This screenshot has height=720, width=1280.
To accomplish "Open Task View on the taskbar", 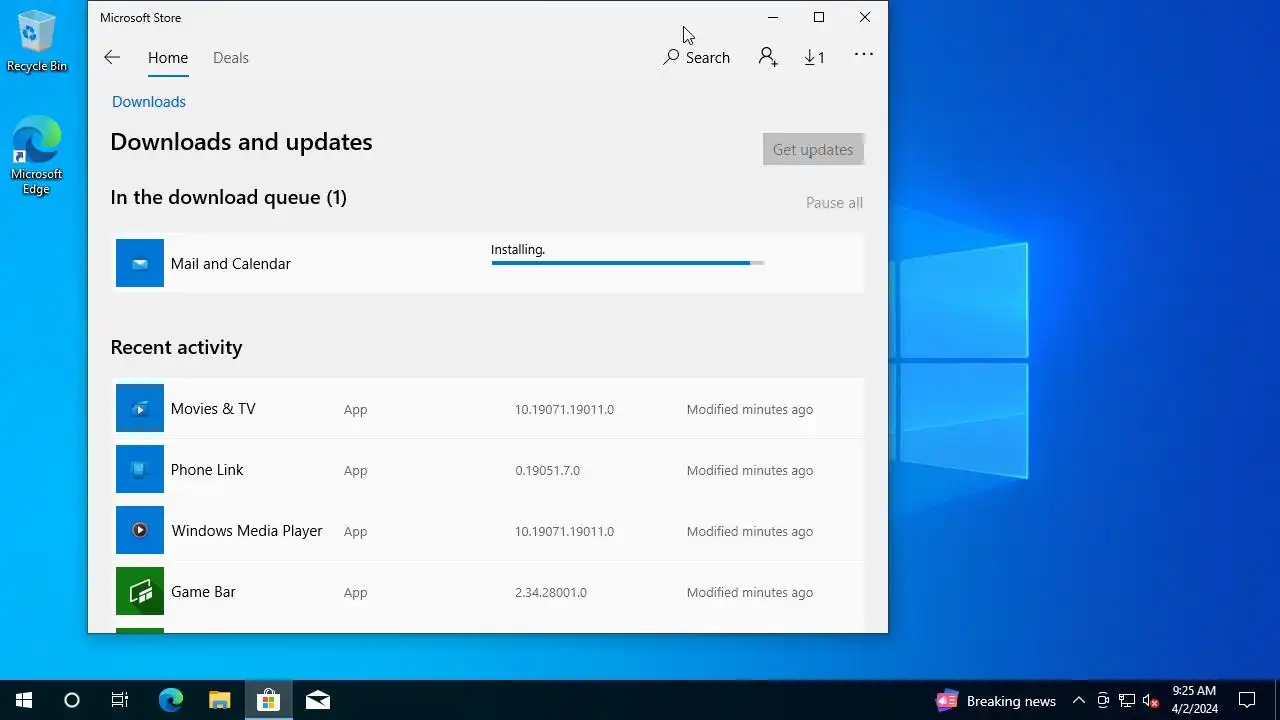I will tap(120, 700).
